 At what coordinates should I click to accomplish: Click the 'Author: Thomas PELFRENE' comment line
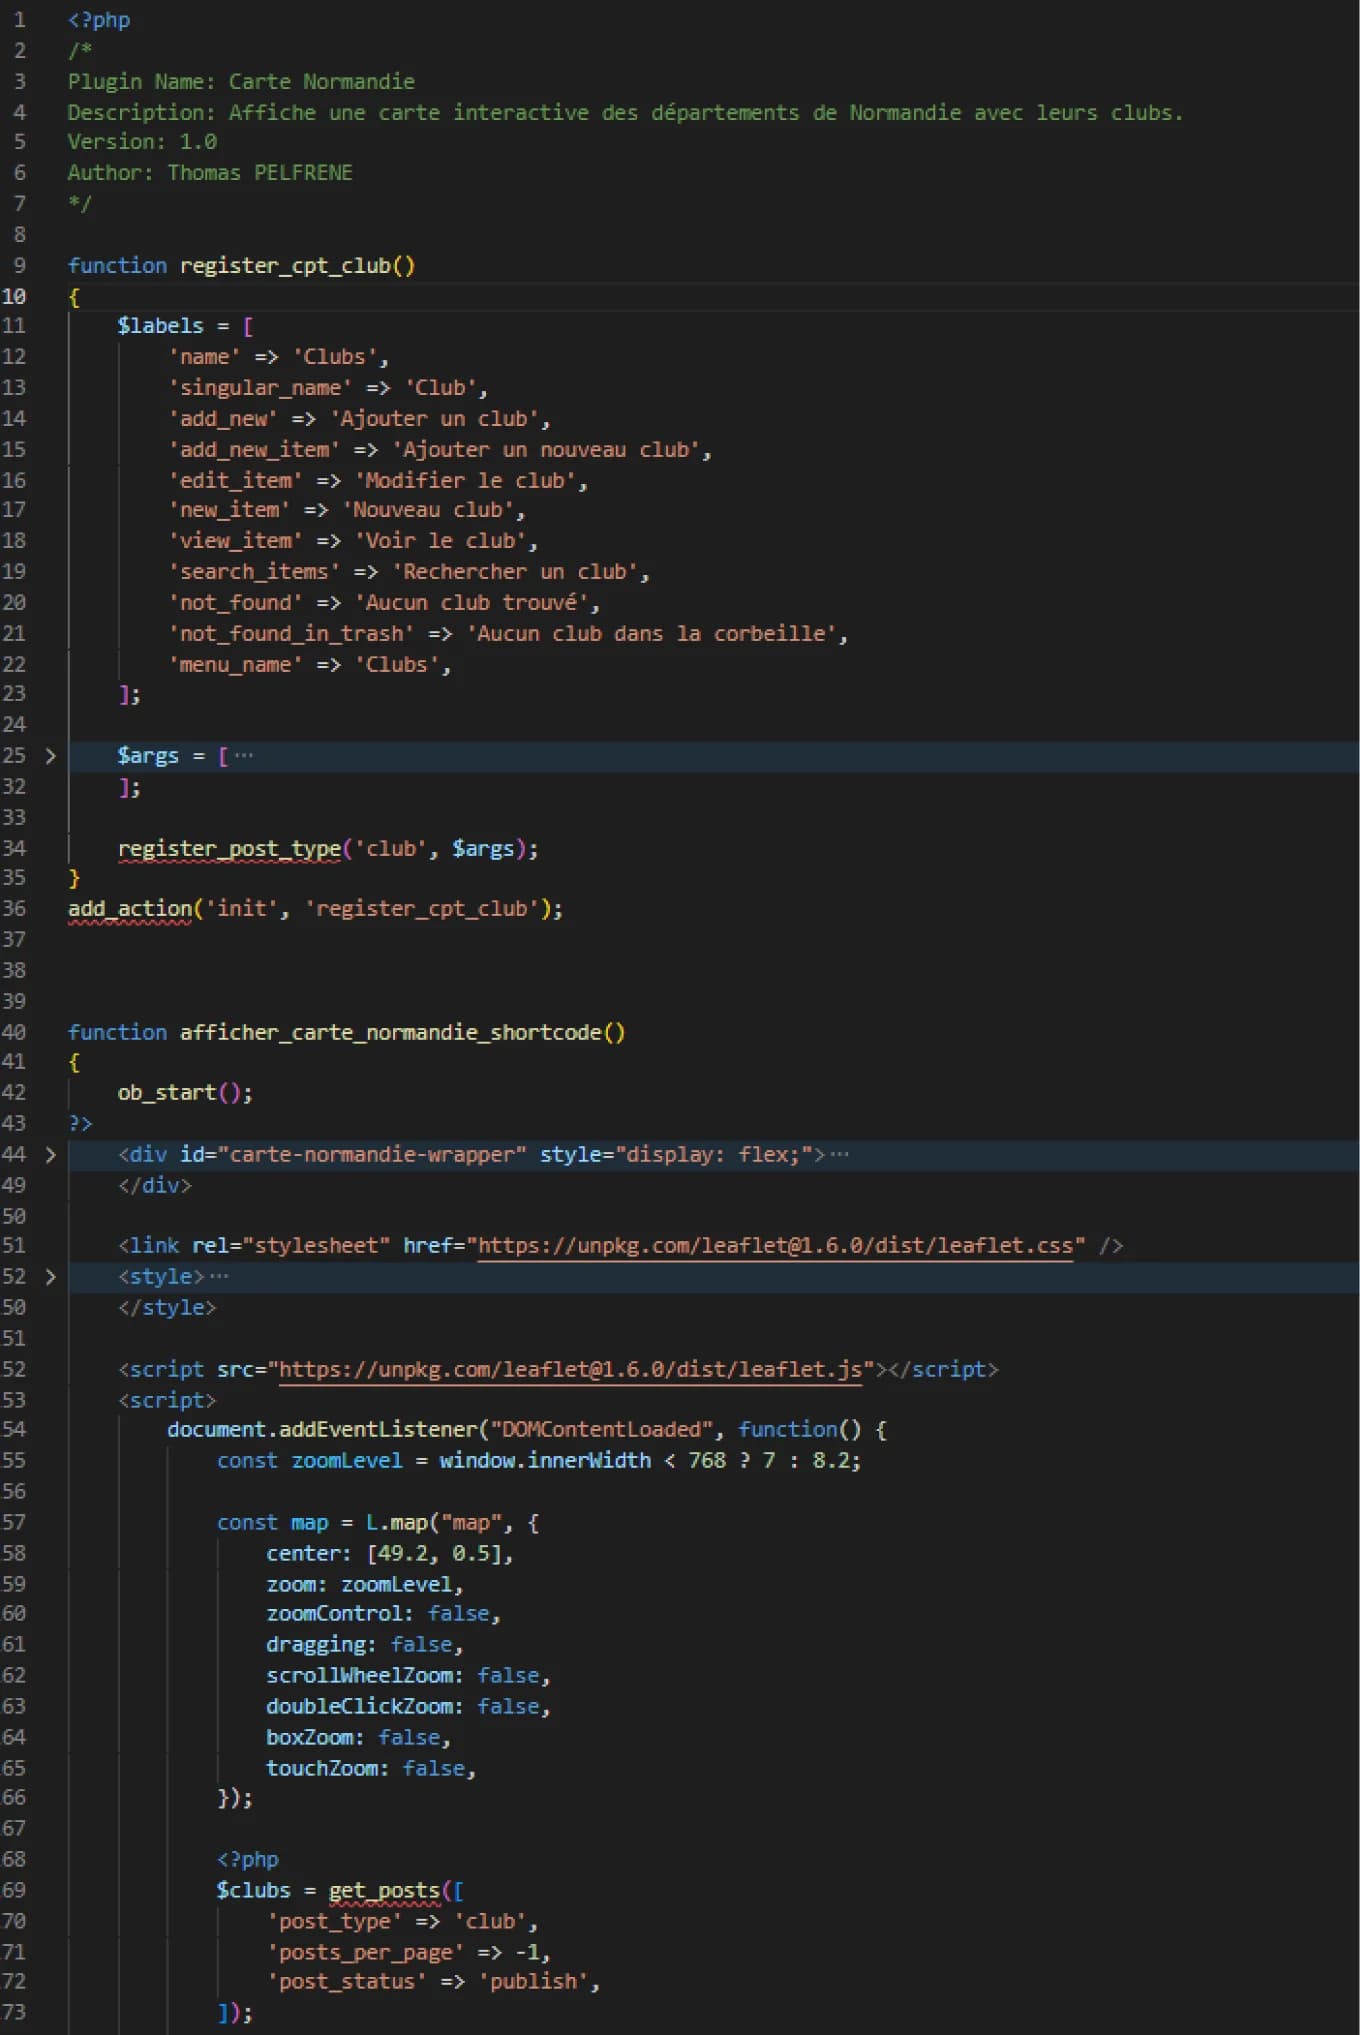pyautogui.click(x=210, y=173)
